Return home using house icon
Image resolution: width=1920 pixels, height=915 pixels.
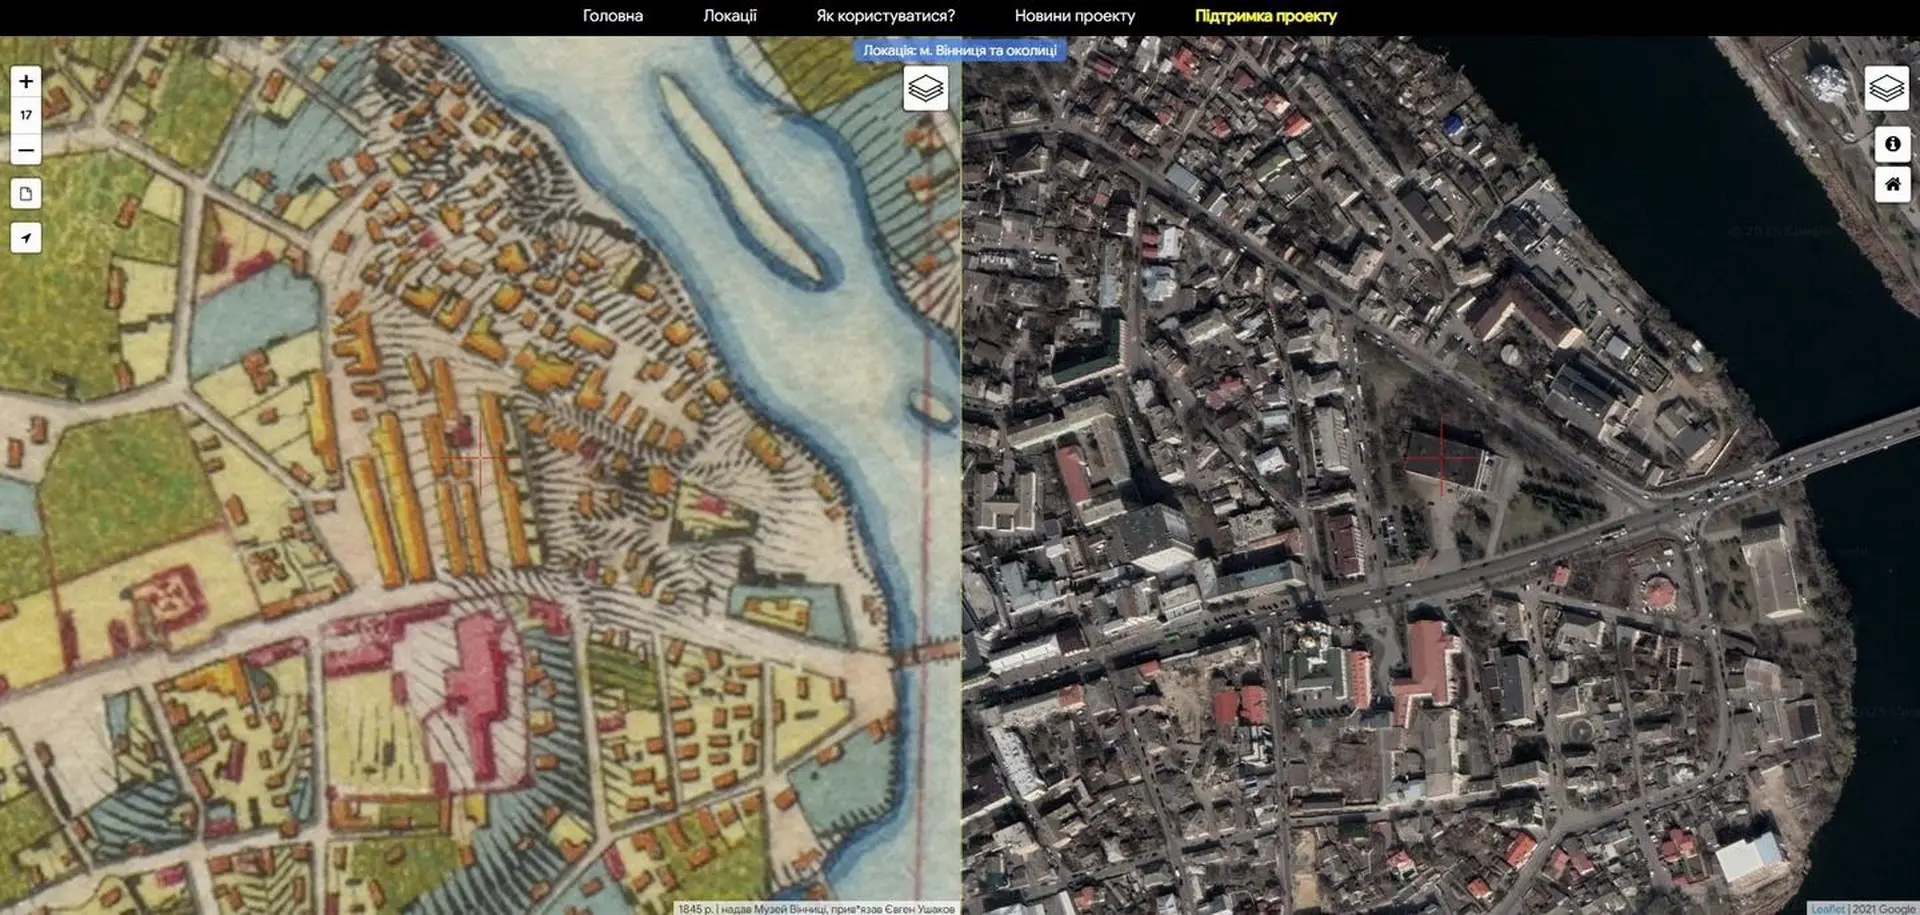[1892, 185]
